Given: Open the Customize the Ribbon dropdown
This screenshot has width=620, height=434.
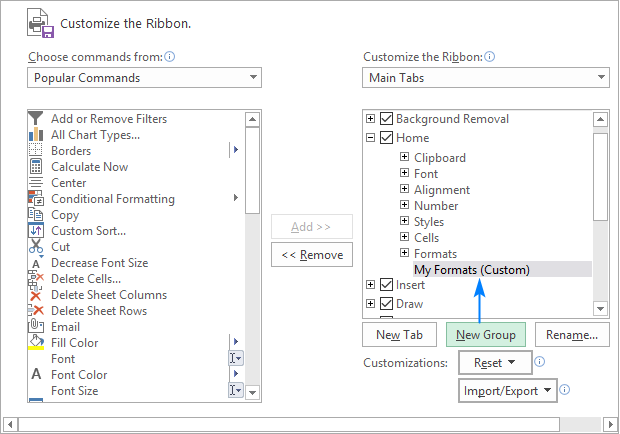Looking at the screenshot, I should tap(485, 78).
